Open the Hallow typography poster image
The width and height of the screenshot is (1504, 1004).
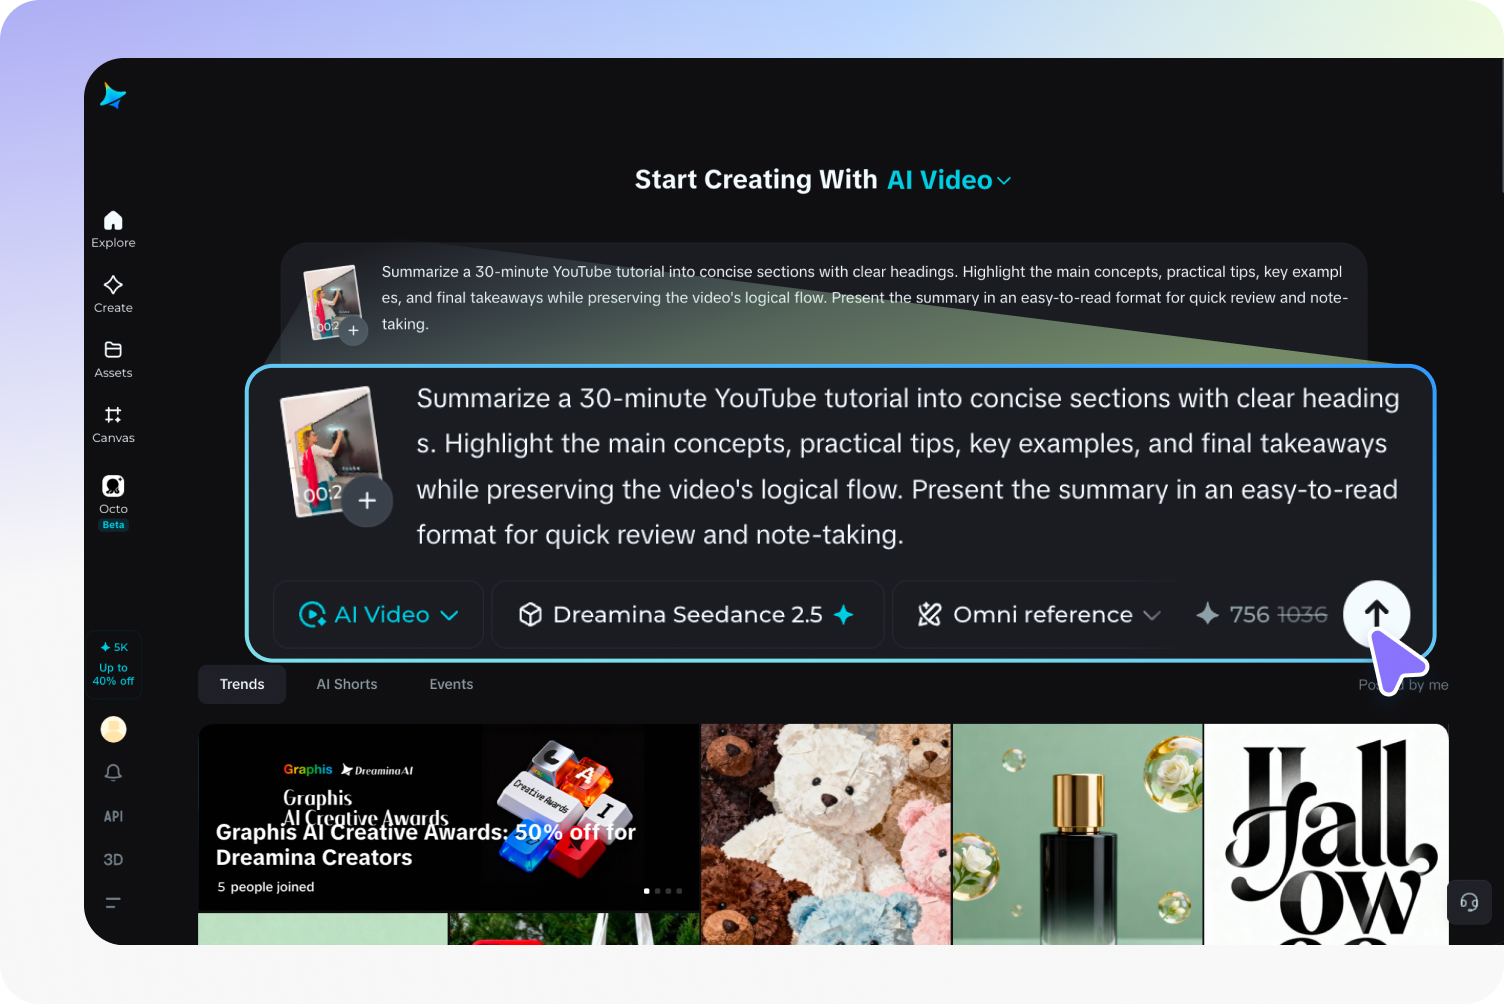pos(1326,834)
